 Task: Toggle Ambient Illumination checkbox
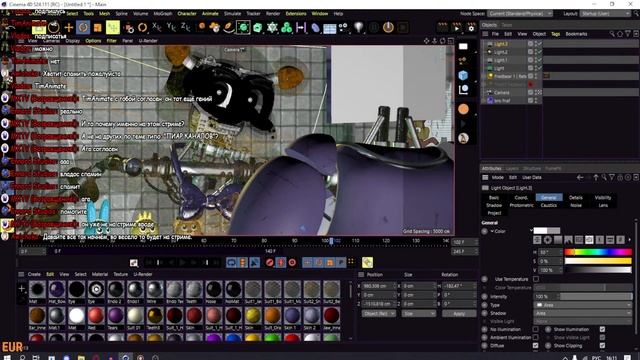tap(536, 337)
